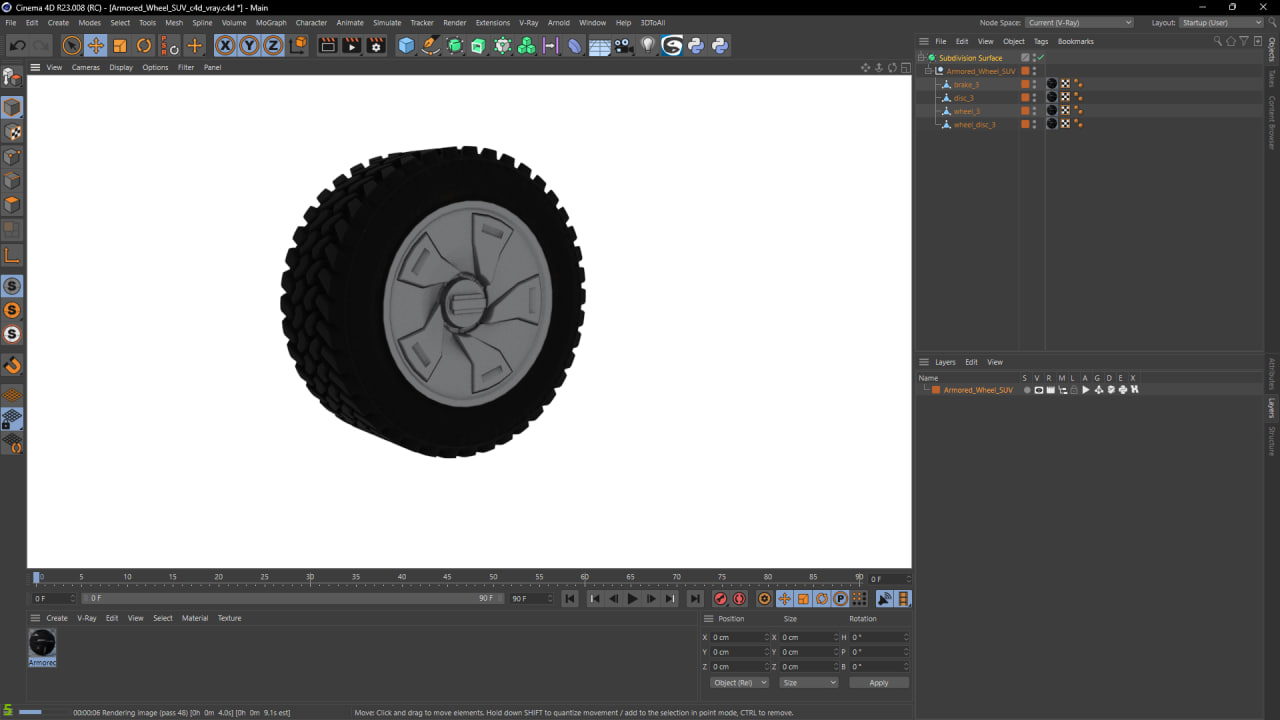Toggle Y axis lock
1280x720 pixels.
[x=249, y=45]
